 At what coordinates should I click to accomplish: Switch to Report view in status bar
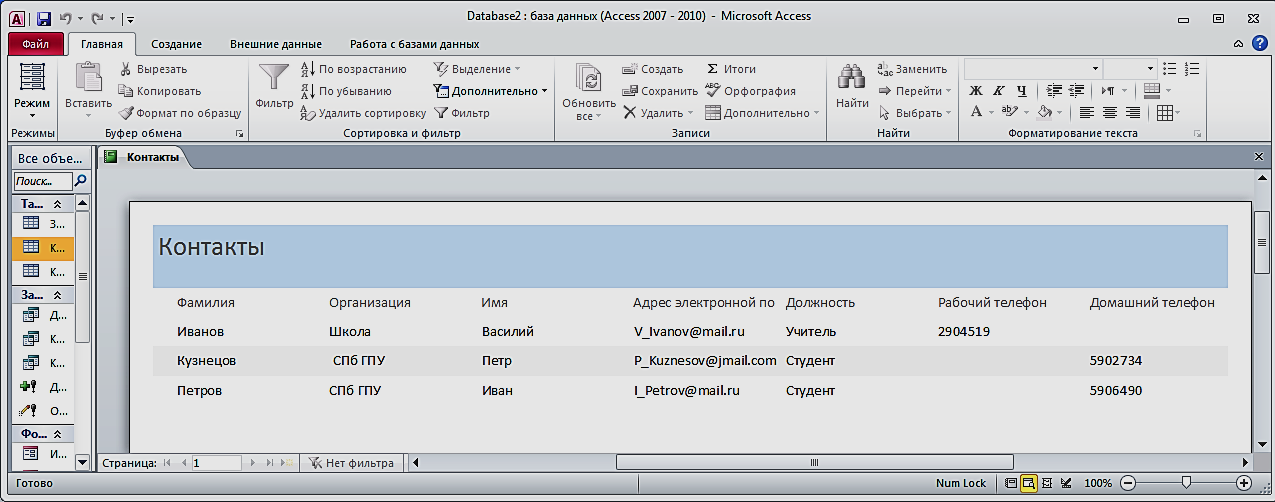click(1011, 483)
